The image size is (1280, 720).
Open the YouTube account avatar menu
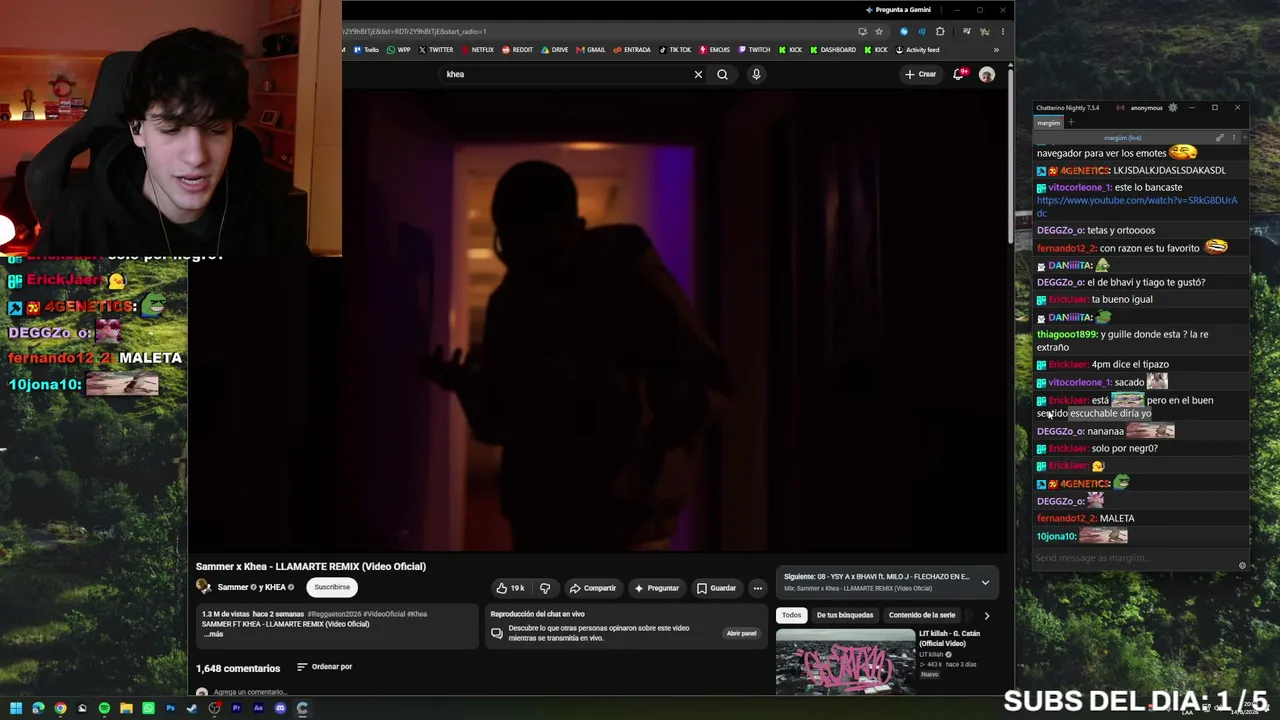tap(987, 75)
